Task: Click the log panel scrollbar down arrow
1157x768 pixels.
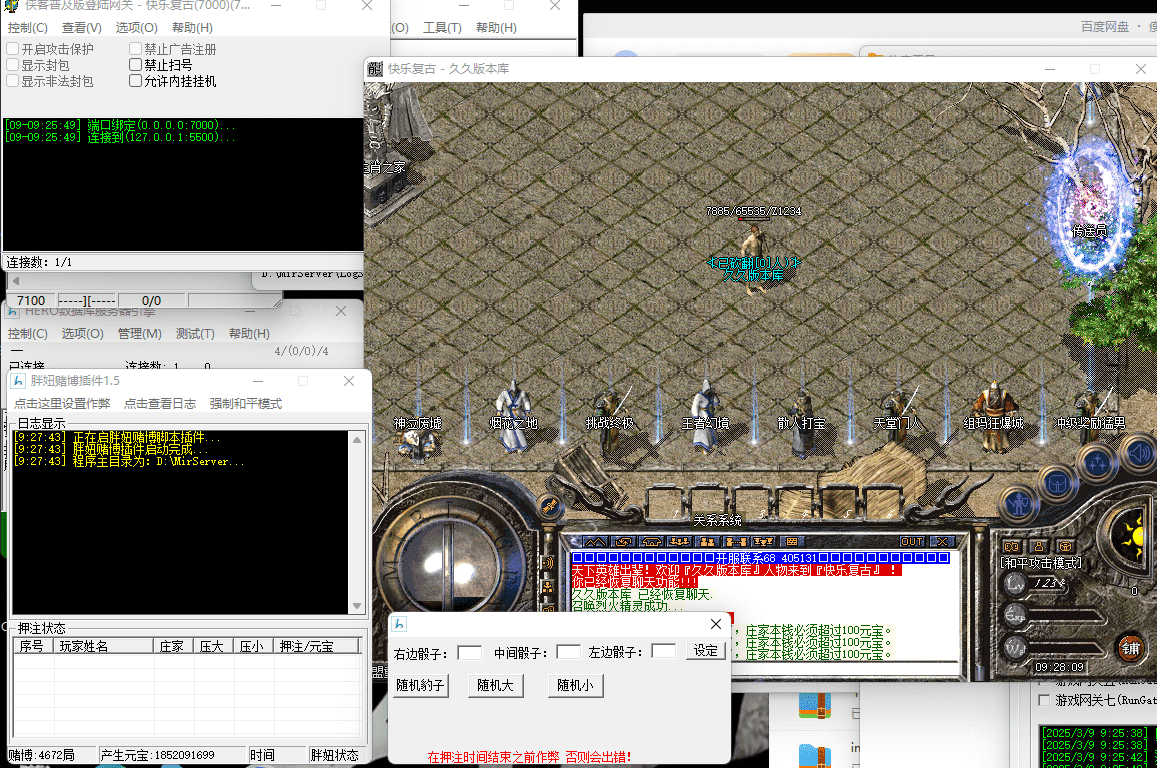Action: point(356,607)
